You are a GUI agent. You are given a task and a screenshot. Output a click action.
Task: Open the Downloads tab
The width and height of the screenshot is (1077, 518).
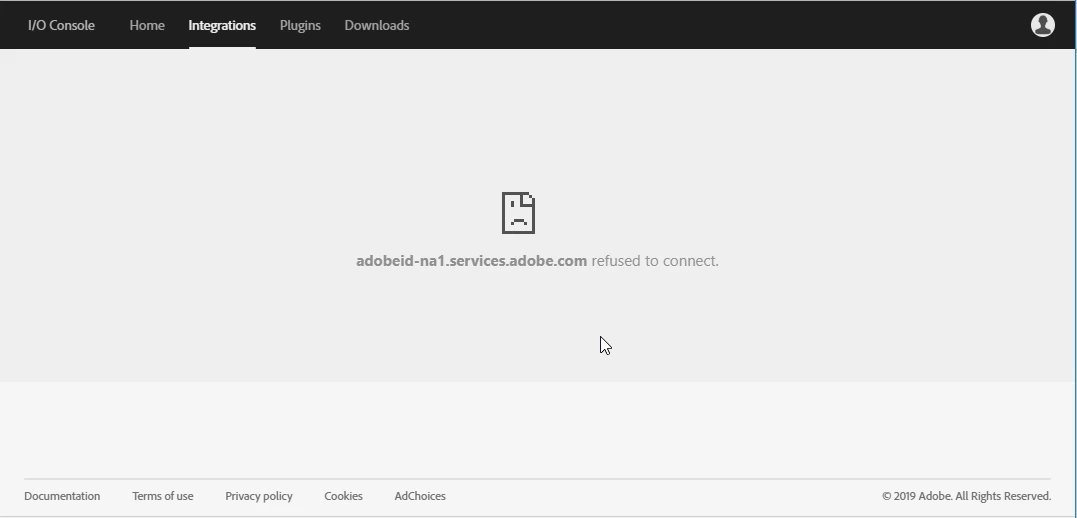376,25
